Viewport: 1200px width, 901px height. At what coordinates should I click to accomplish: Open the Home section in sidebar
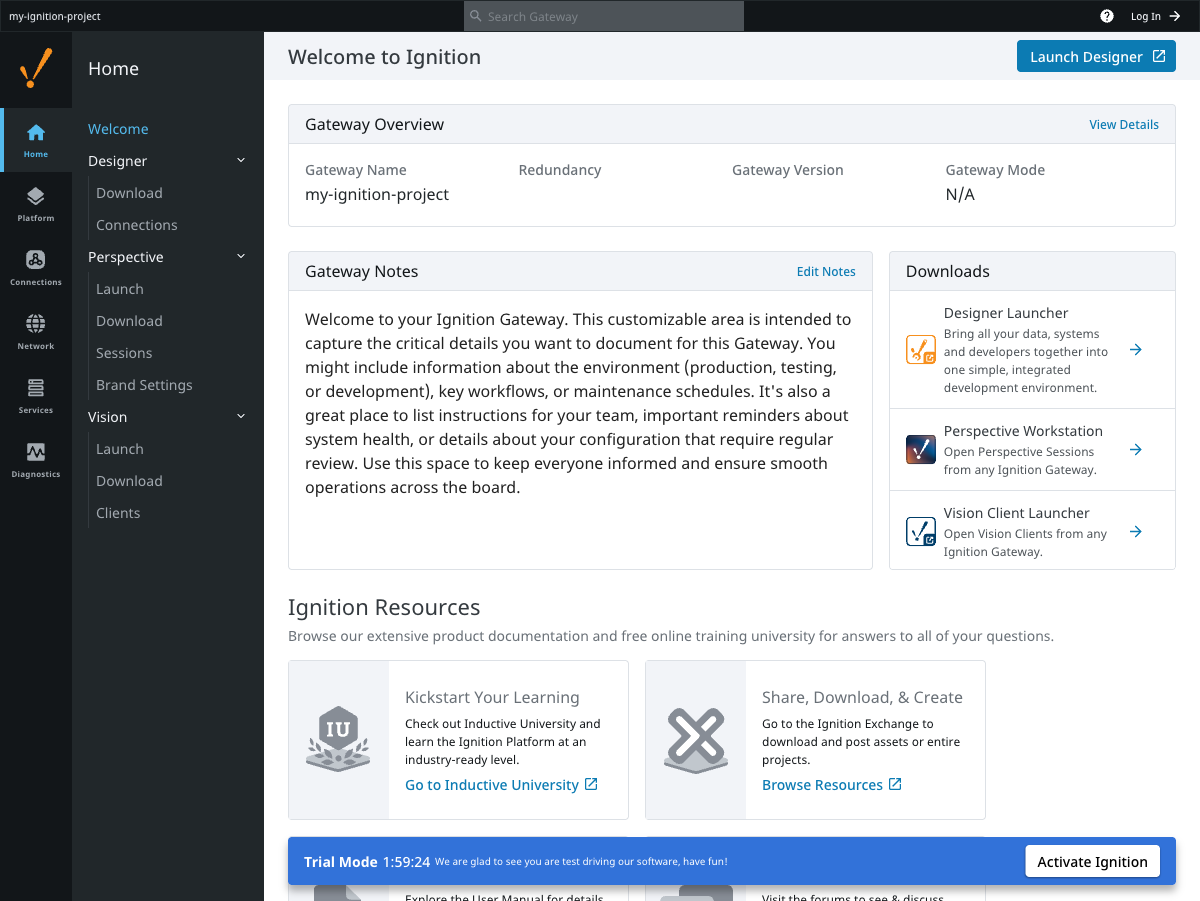point(36,140)
